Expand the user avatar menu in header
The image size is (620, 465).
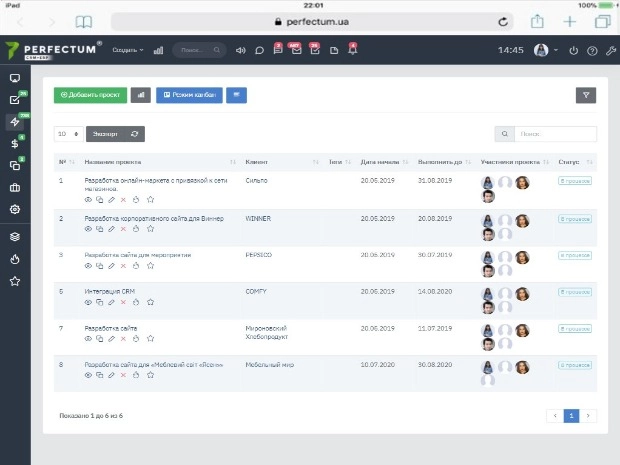[545, 50]
